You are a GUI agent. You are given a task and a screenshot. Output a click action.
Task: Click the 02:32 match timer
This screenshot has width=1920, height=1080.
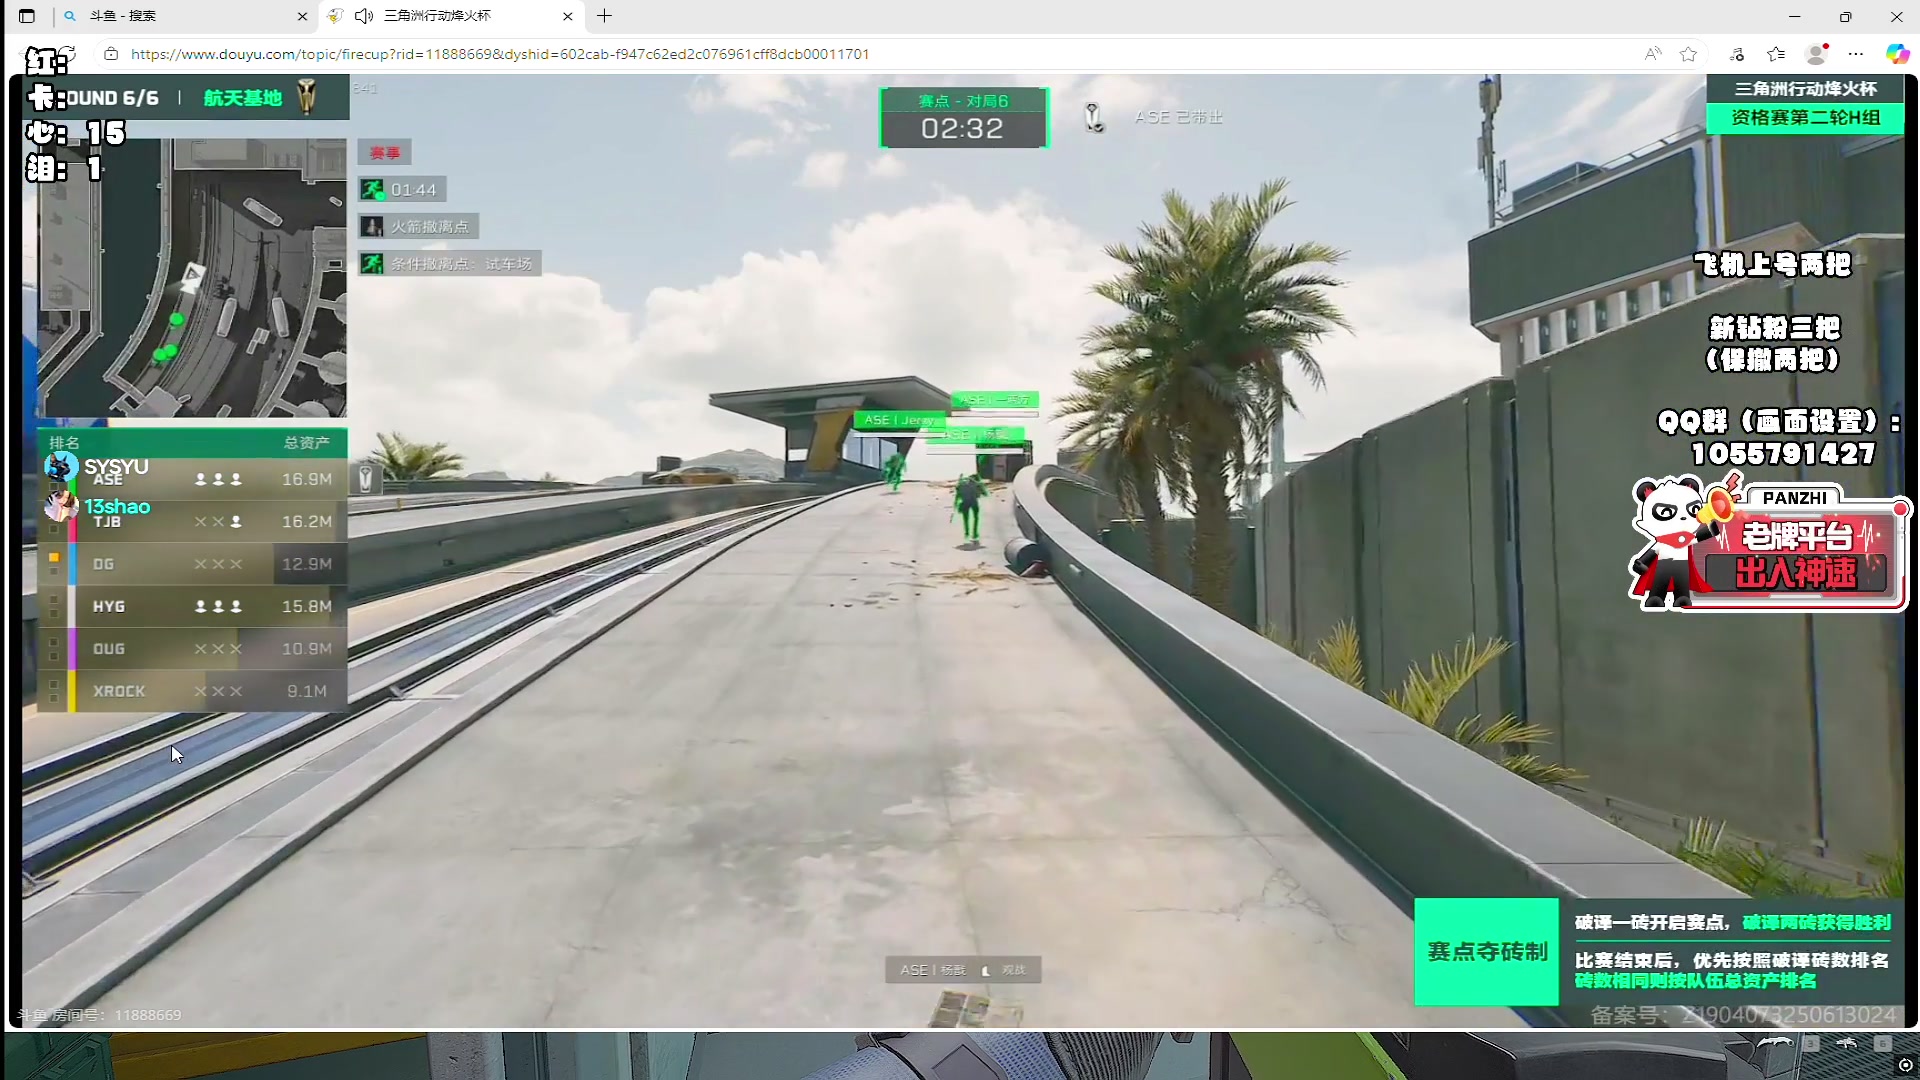962,129
